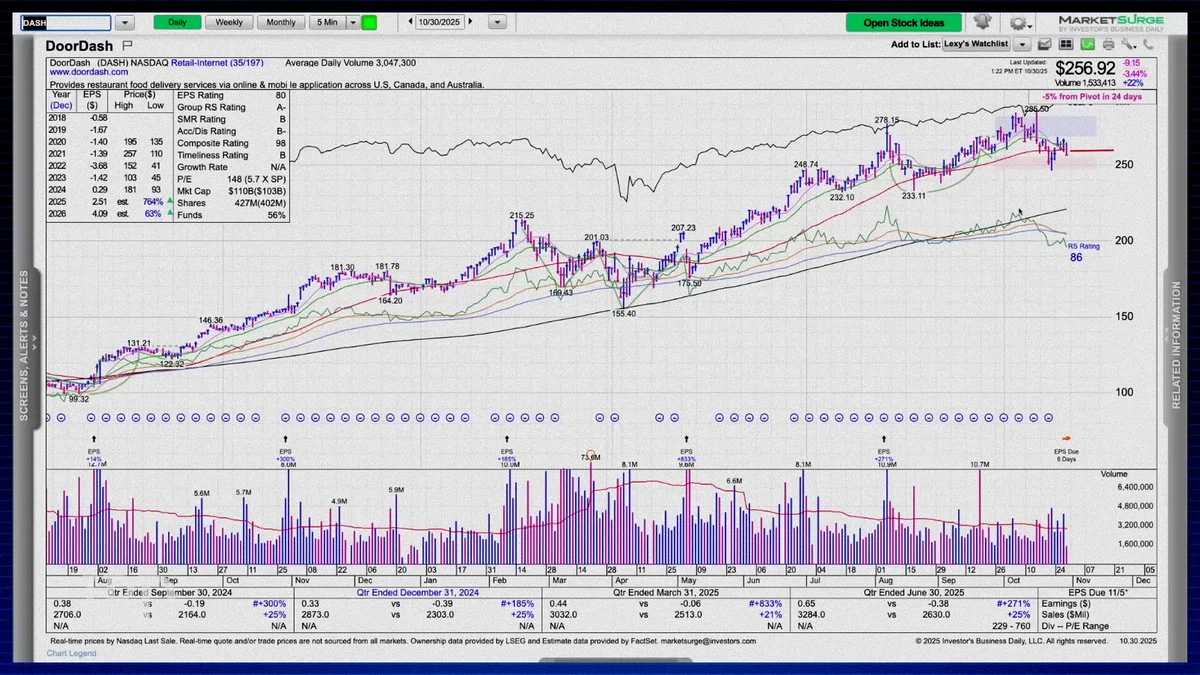Image resolution: width=1200 pixels, height=675 pixels.
Task: Open the wrench tools icon
Action: [1128, 44]
